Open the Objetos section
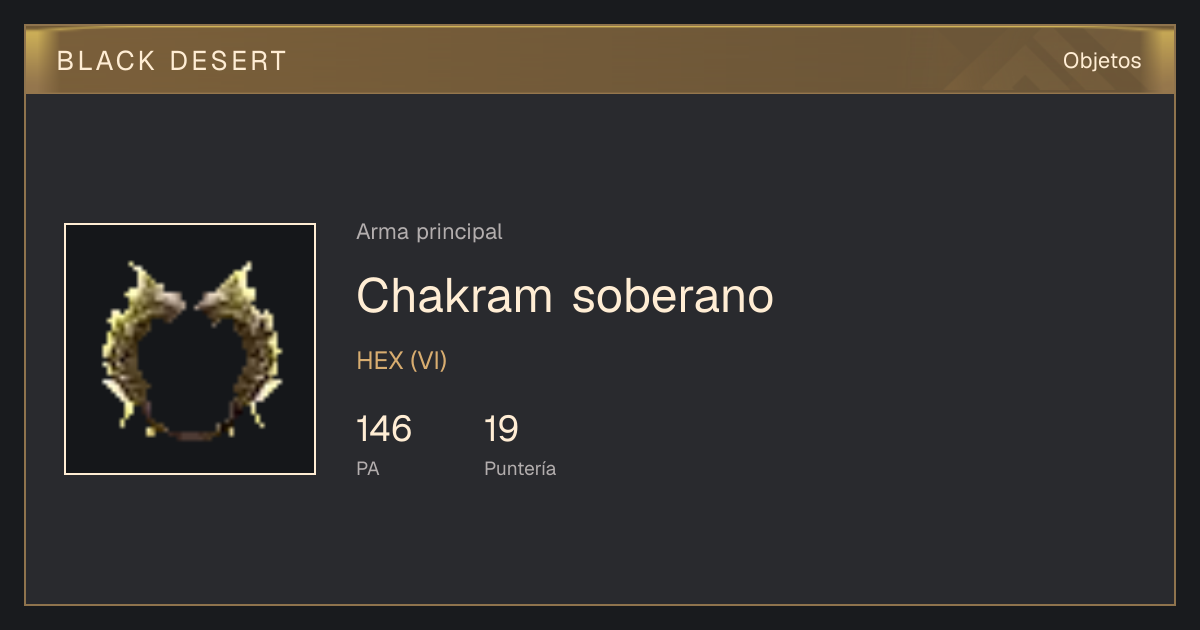1200x630 pixels. pyautogui.click(x=1102, y=60)
